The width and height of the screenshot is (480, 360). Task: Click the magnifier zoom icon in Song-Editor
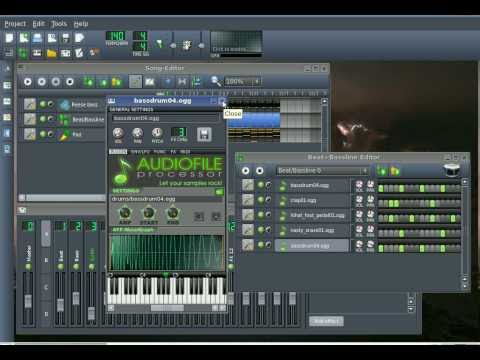point(216,81)
